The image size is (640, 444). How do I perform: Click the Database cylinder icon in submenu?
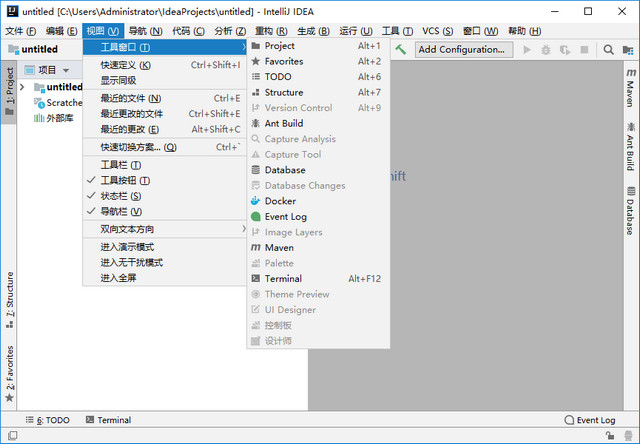click(256, 170)
